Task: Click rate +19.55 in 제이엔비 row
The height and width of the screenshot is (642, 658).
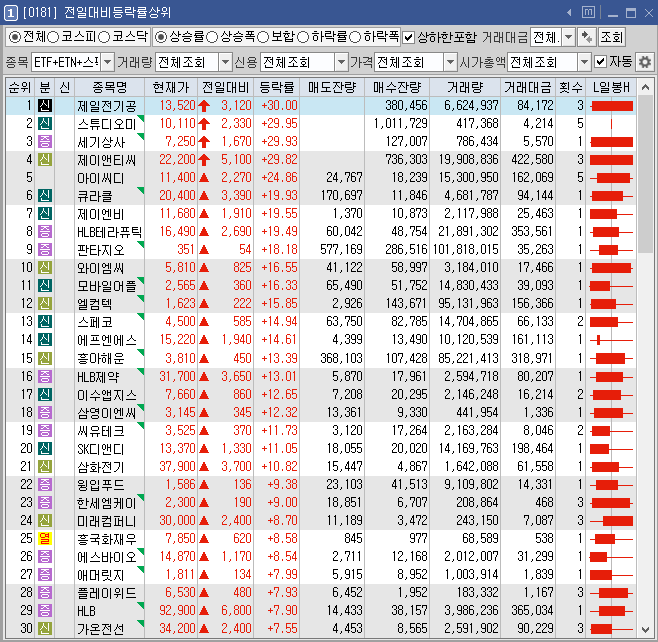Action: 279,214
